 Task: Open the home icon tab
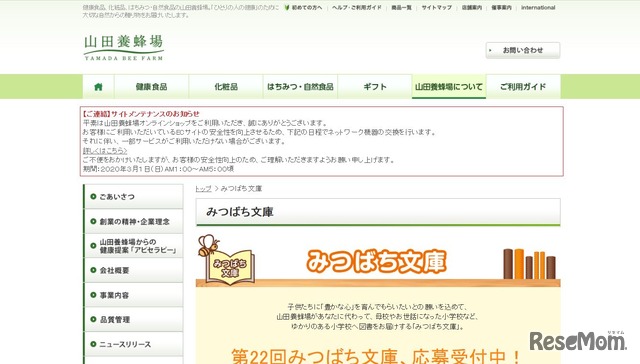tap(98, 87)
